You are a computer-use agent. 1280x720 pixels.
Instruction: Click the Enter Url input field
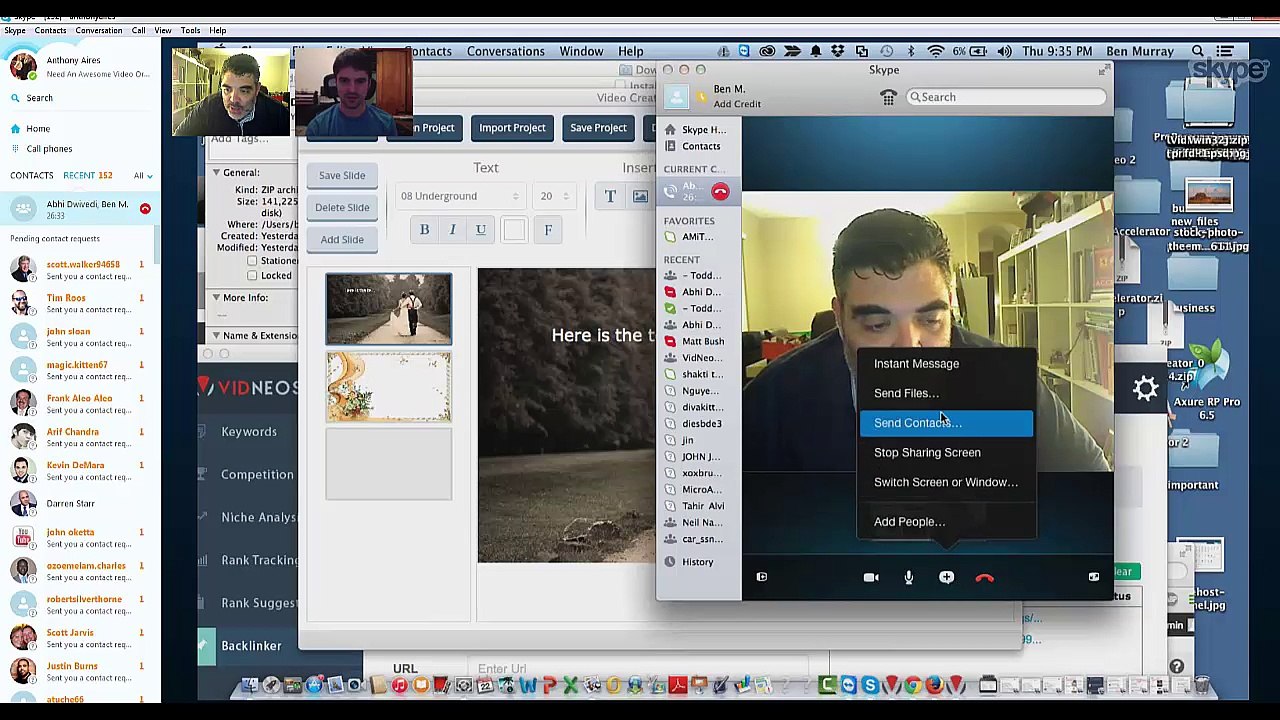[640, 669]
